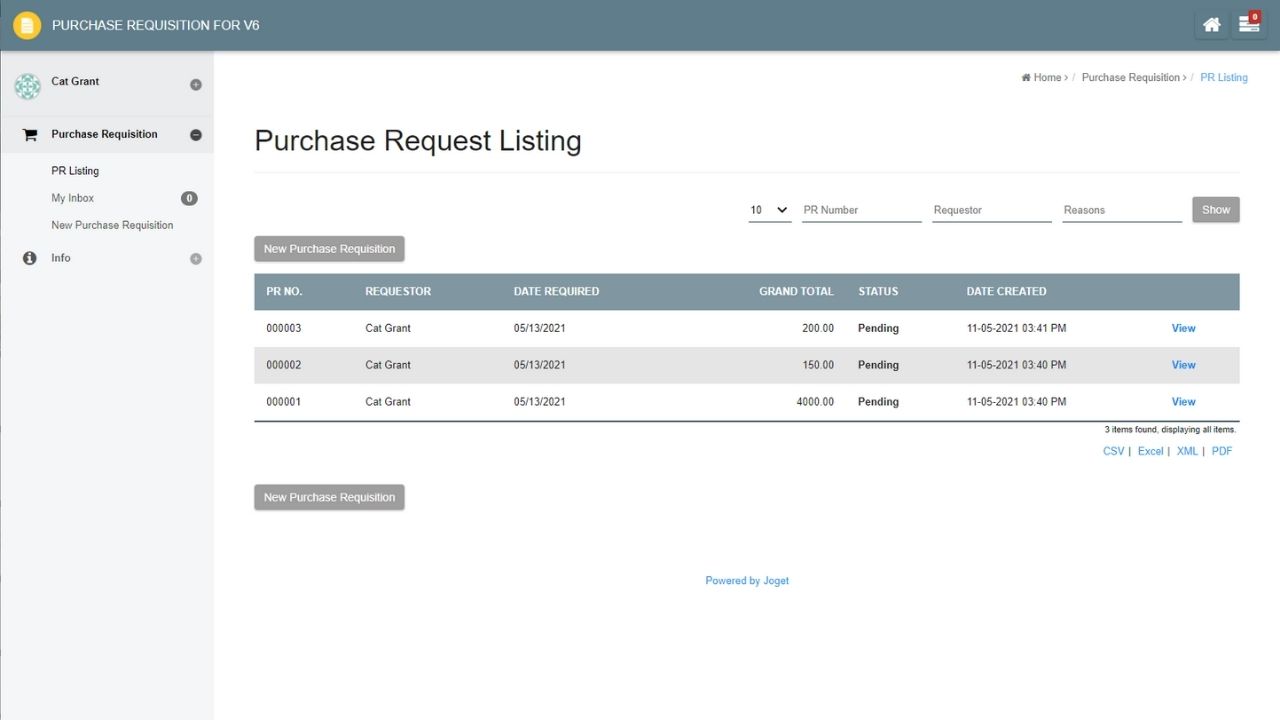
Task: Select New Purchase Requisition sidebar item
Action: [x=112, y=225]
